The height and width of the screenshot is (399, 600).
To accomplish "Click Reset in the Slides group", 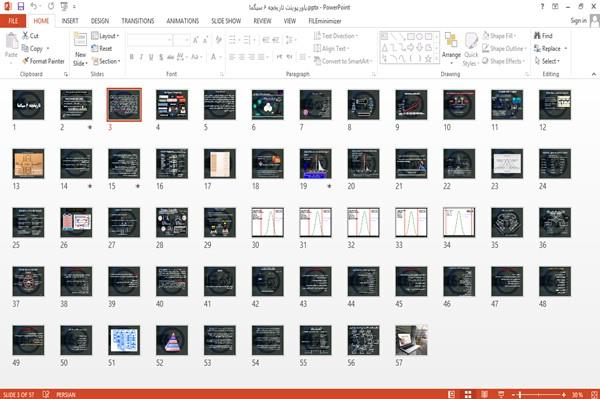I will 102,49.
